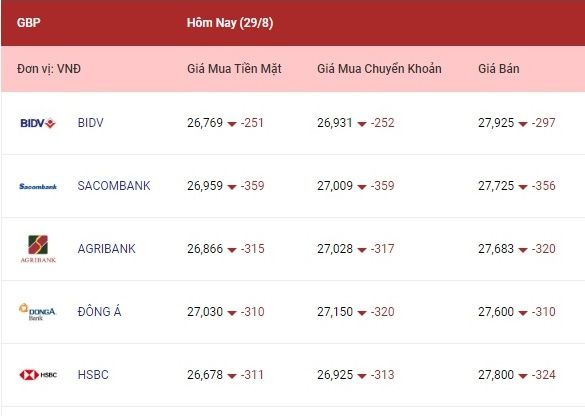This screenshot has width=585, height=416.
Task: Click the Giá Bán column header
Action: tap(498, 69)
